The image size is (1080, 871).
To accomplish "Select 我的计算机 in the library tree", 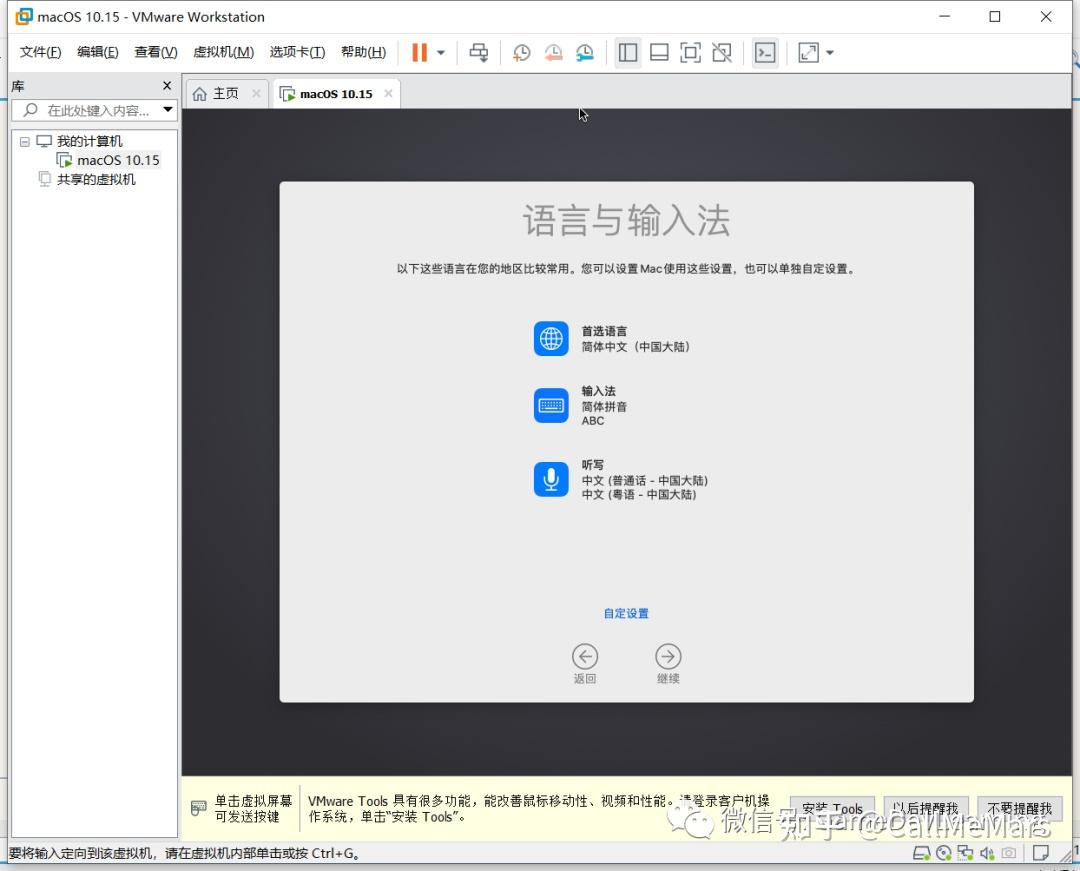I will (90, 141).
